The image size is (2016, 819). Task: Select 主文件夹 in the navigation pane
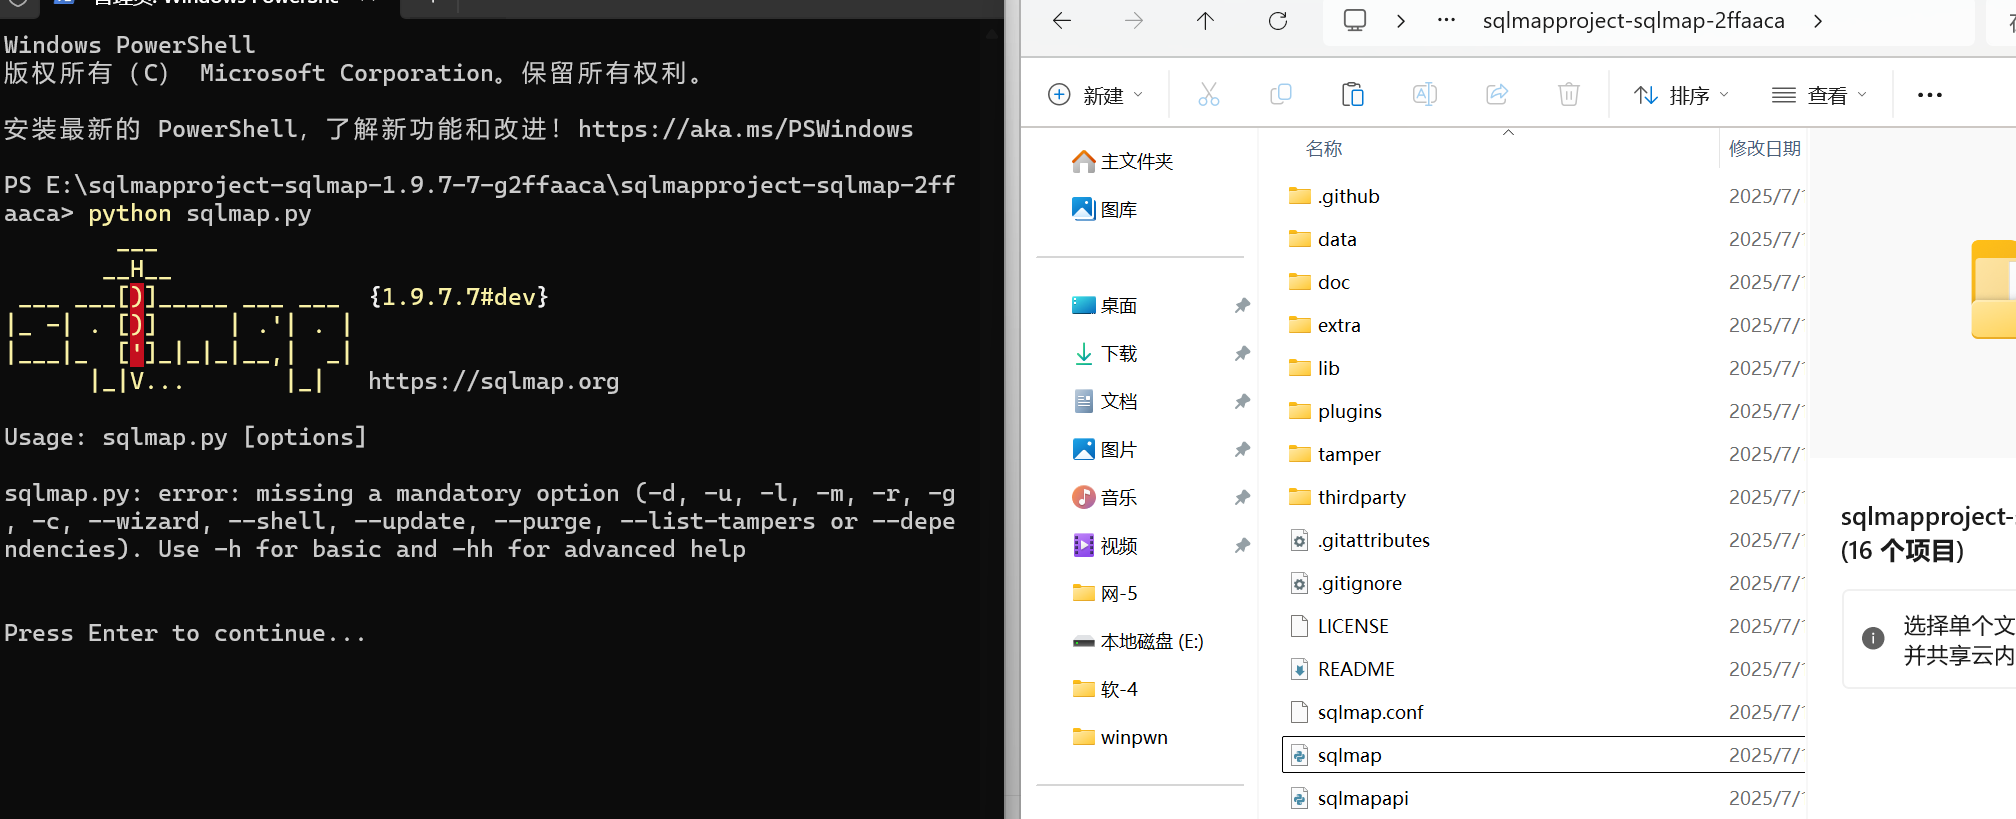[x=1122, y=161]
